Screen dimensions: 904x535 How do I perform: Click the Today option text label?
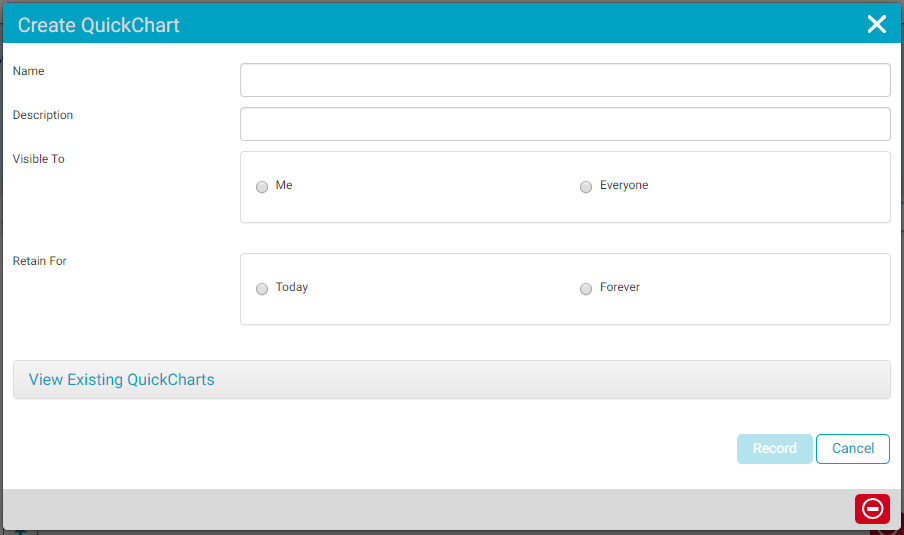point(292,287)
